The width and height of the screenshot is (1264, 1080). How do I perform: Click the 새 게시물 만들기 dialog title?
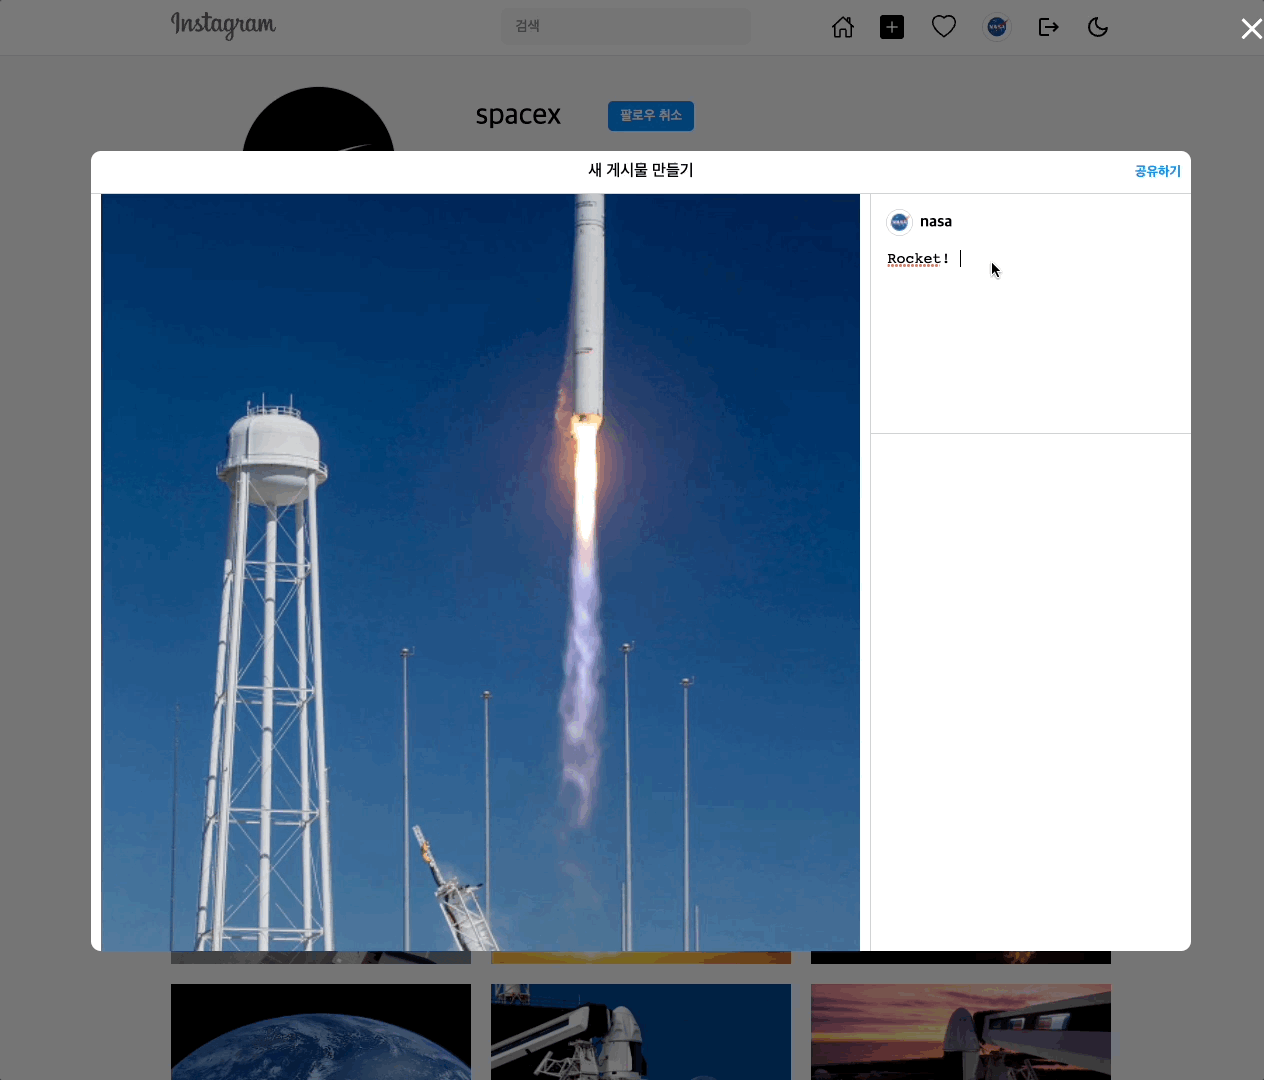(641, 170)
